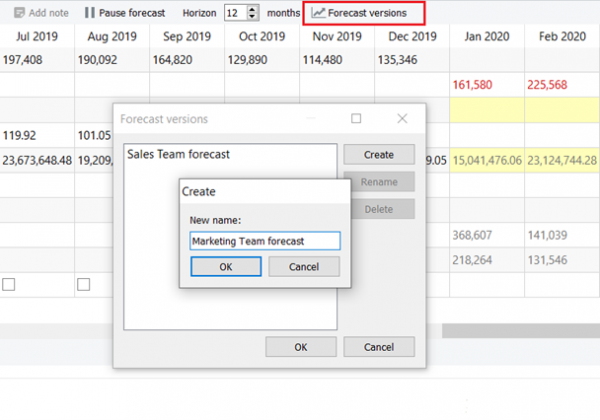The width and height of the screenshot is (600, 420).
Task: Tick the checkbox under Jul 2019
Action: (9, 285)
